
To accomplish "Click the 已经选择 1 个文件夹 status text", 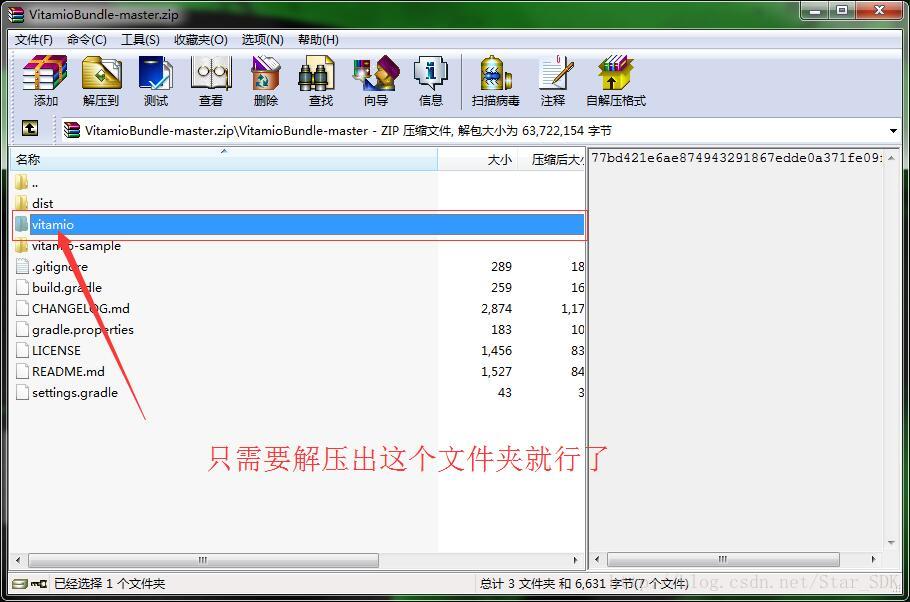I will [110, 583].
